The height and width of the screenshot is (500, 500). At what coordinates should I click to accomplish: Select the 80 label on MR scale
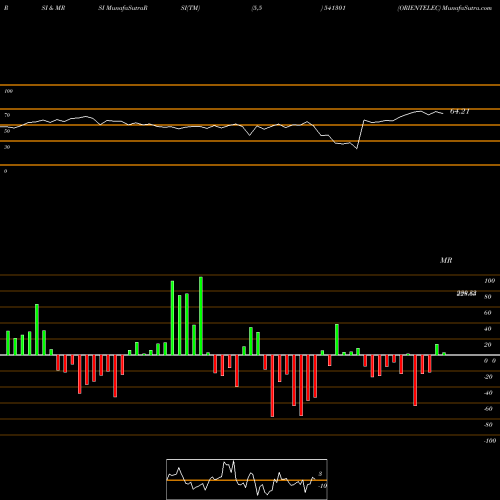tap(488, 297)
